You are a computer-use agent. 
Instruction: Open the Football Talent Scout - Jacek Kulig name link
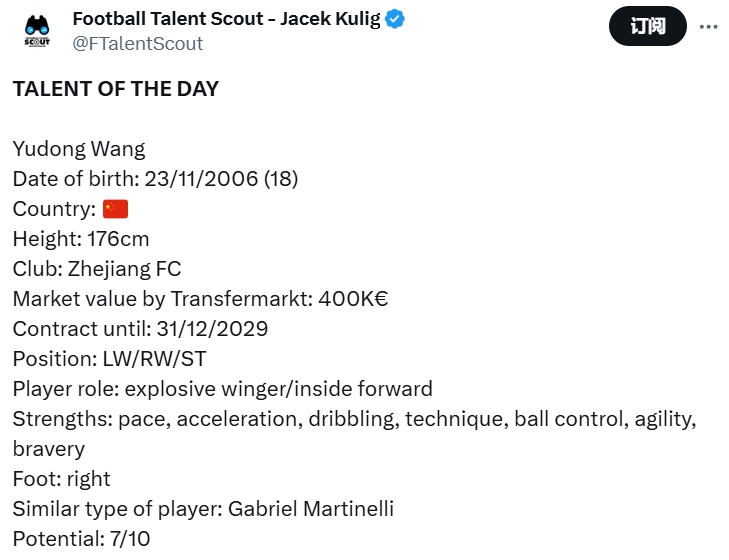pos(227,20)
